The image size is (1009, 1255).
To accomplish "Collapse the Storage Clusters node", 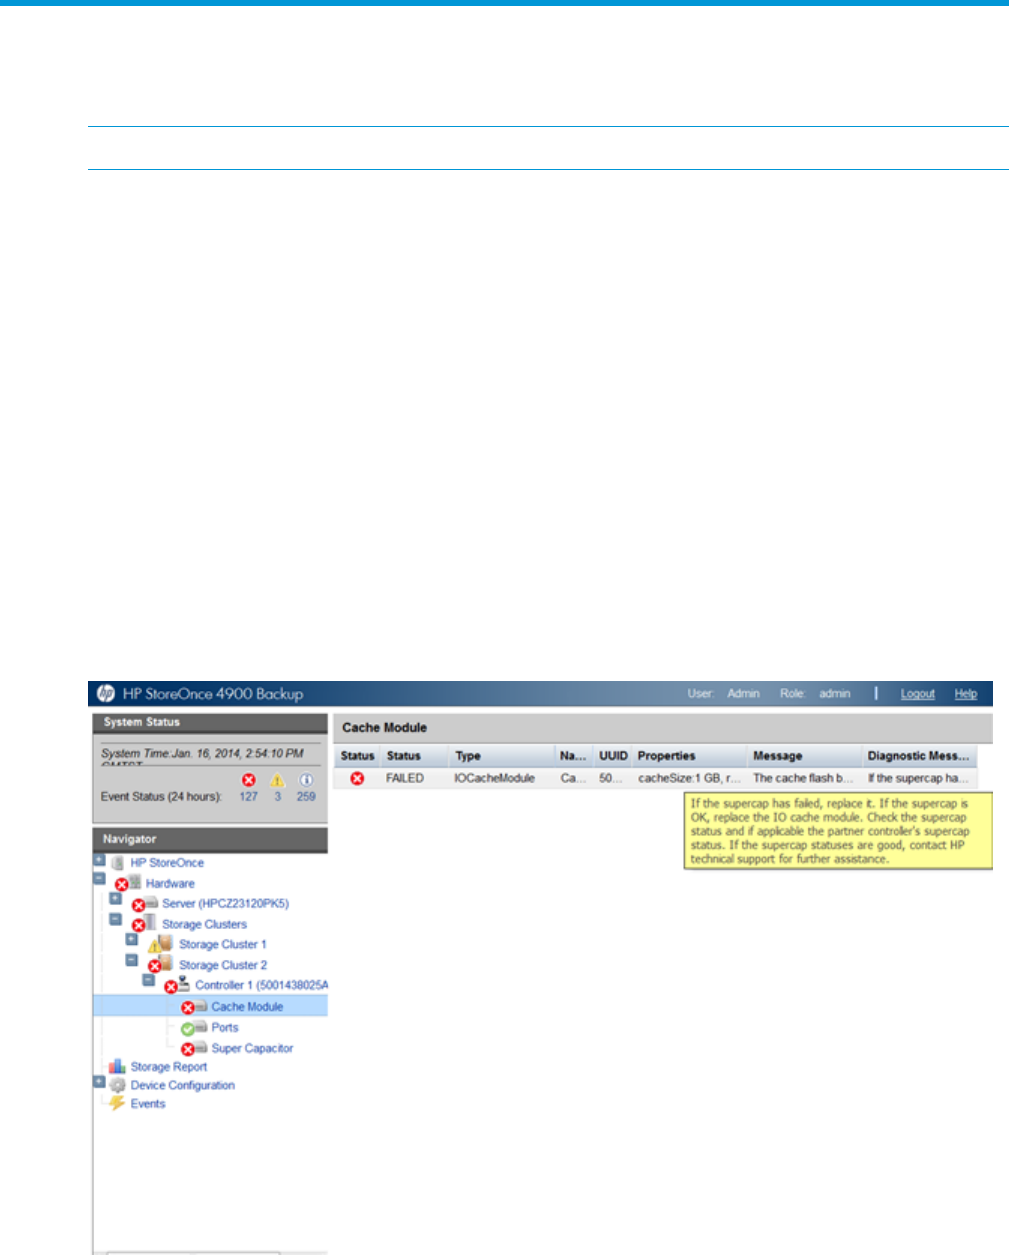I will click(115, 919).
